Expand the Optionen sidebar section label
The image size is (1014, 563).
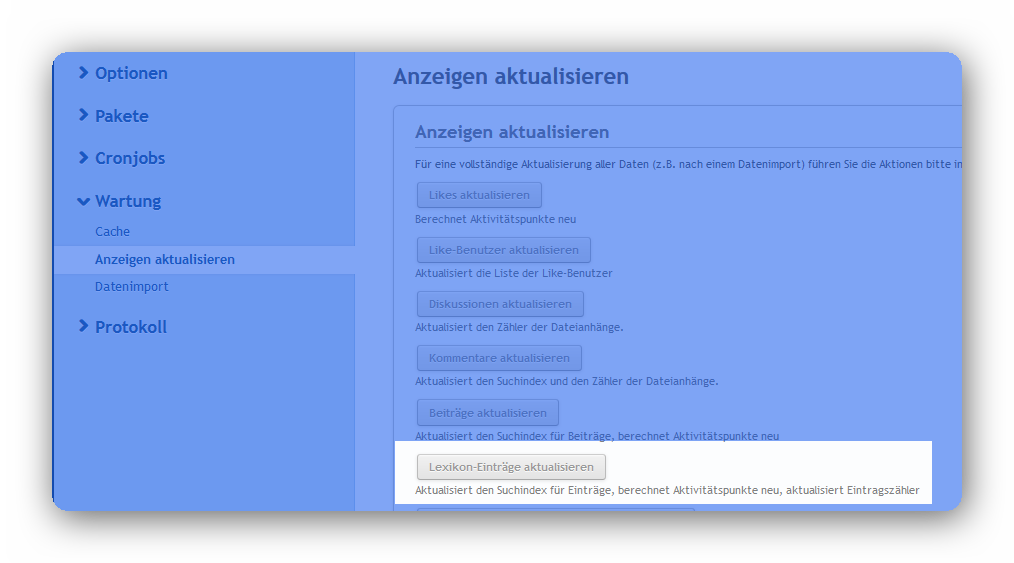(131, 73)
